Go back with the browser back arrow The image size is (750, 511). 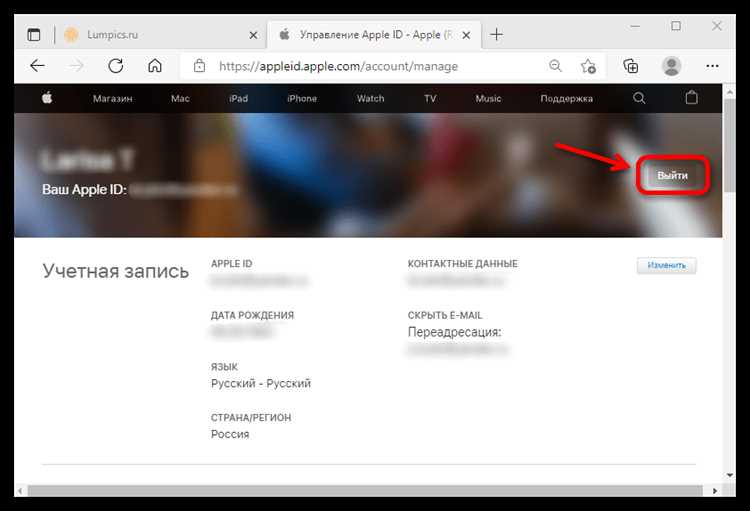tap(37, 66)
